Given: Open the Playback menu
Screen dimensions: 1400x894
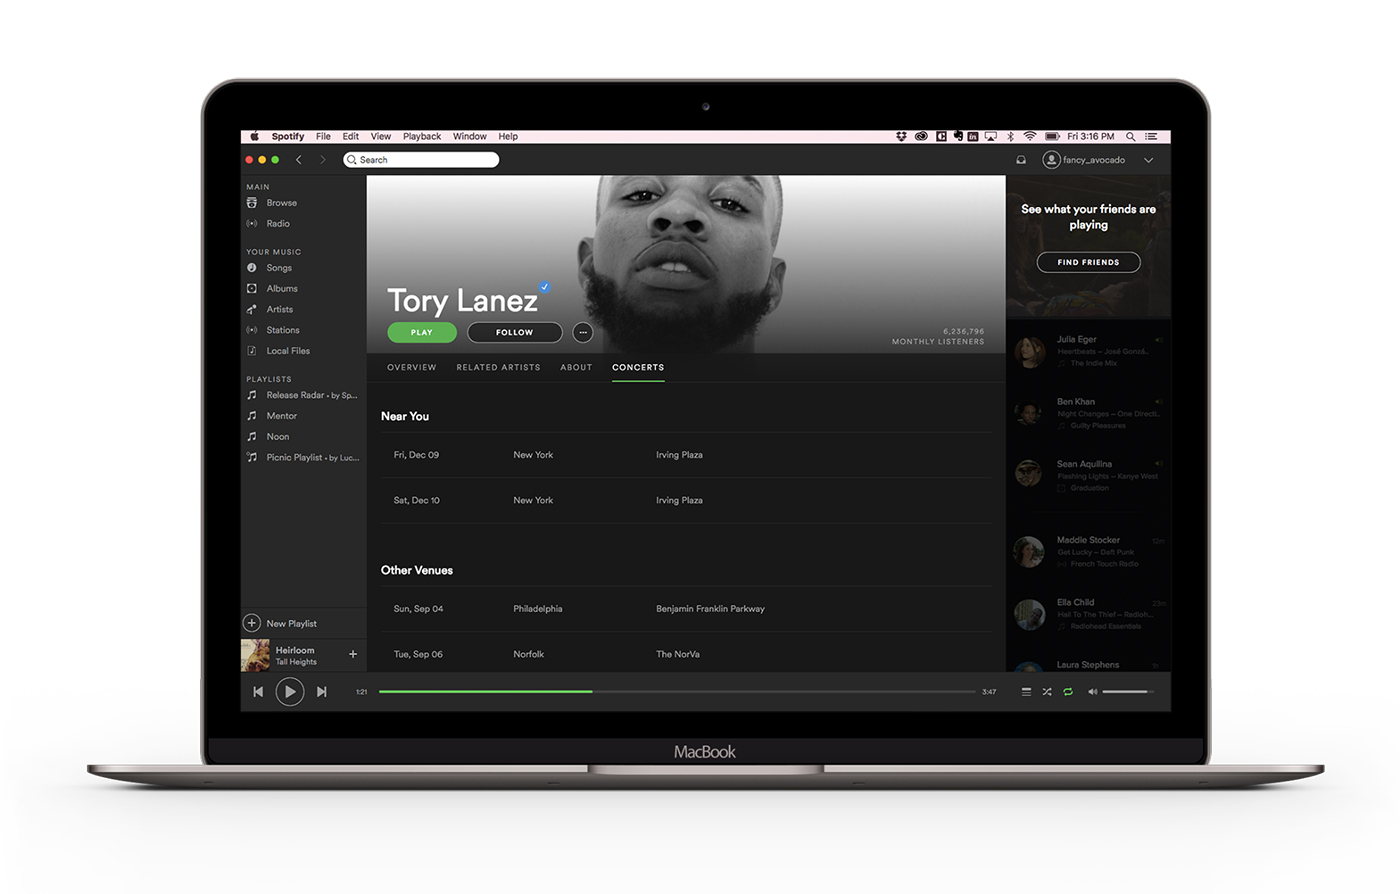Looking at the screenshot, I should pos(422,137).
